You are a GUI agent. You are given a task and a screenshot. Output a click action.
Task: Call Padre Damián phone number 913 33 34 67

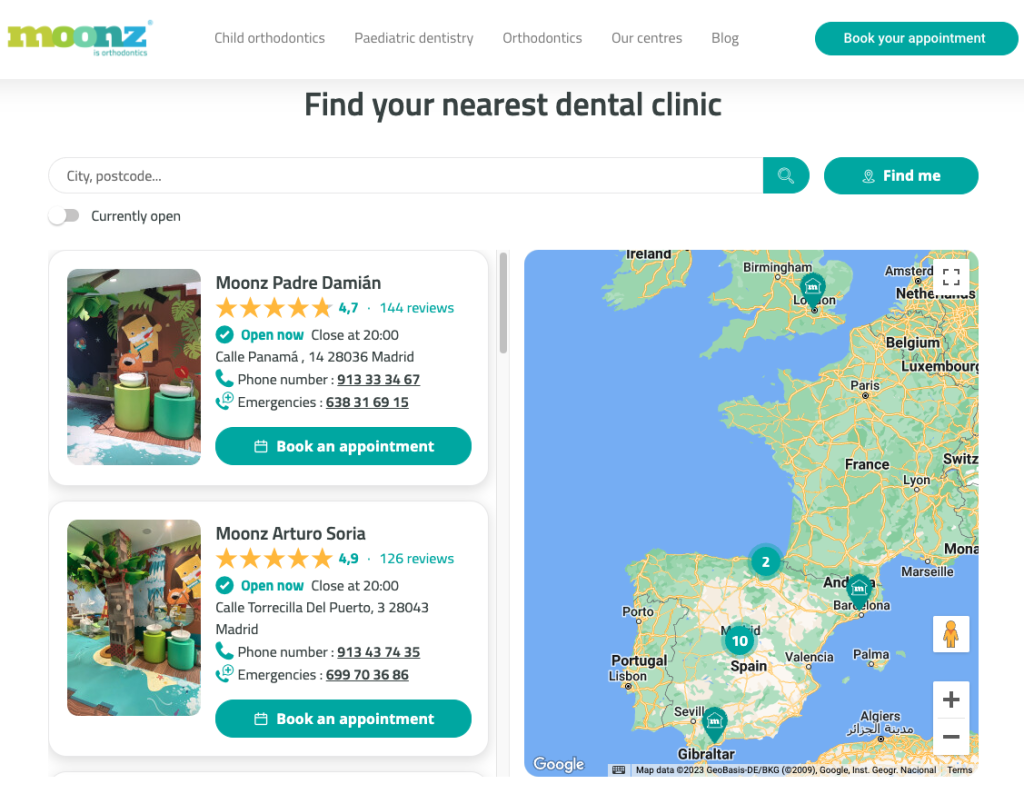click(379, 379)
